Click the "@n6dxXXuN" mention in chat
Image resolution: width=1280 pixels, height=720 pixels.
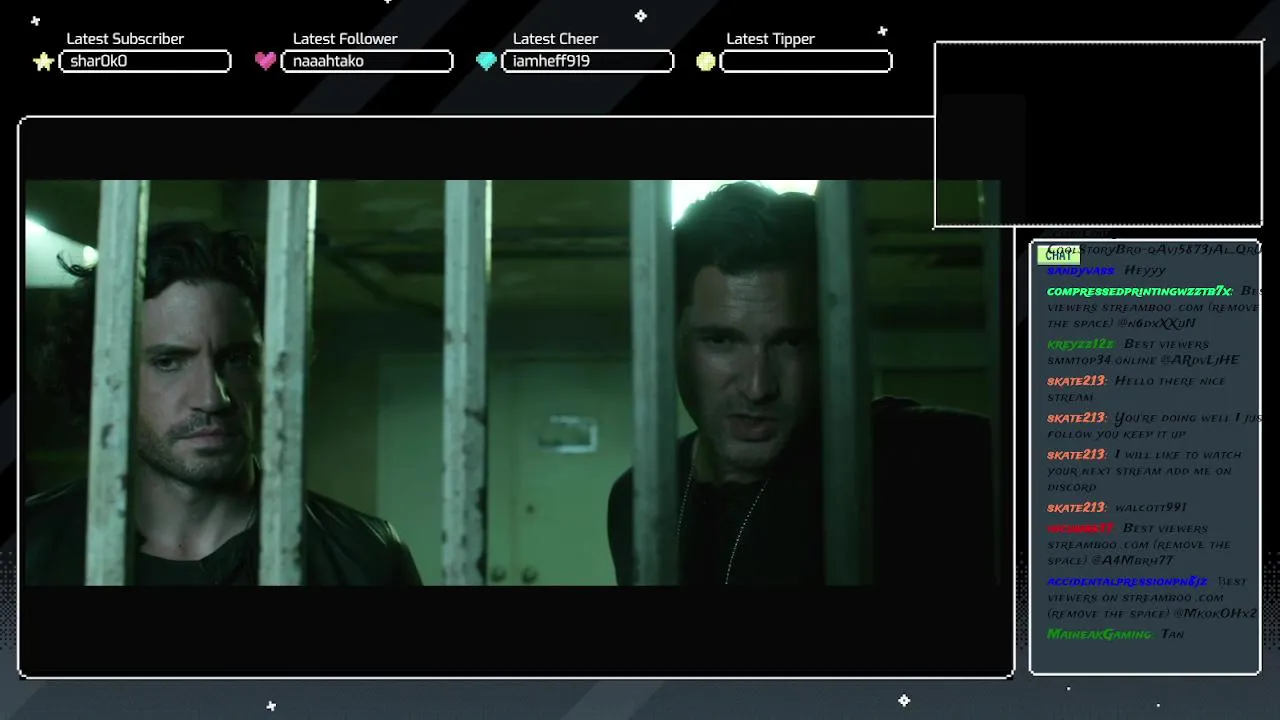[1156, 324]
